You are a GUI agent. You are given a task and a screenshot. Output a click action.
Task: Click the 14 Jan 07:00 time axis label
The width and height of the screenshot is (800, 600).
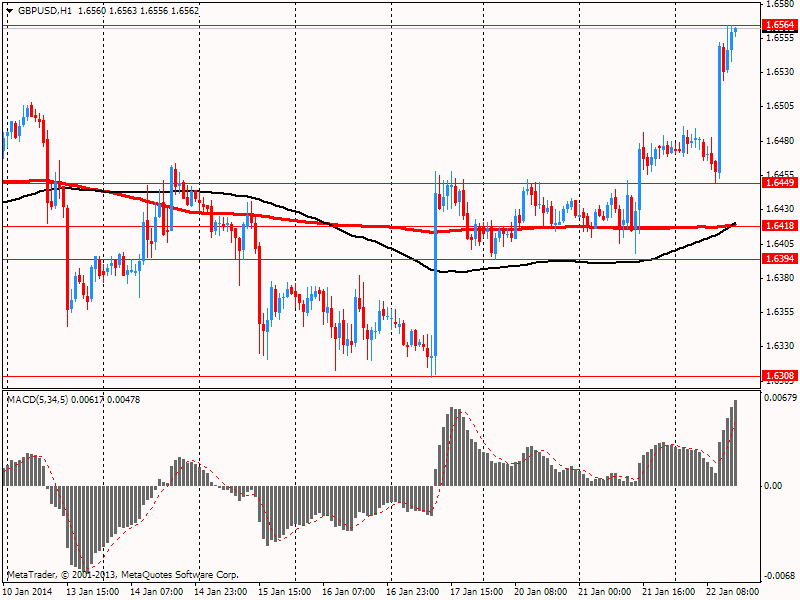[157, 592]
